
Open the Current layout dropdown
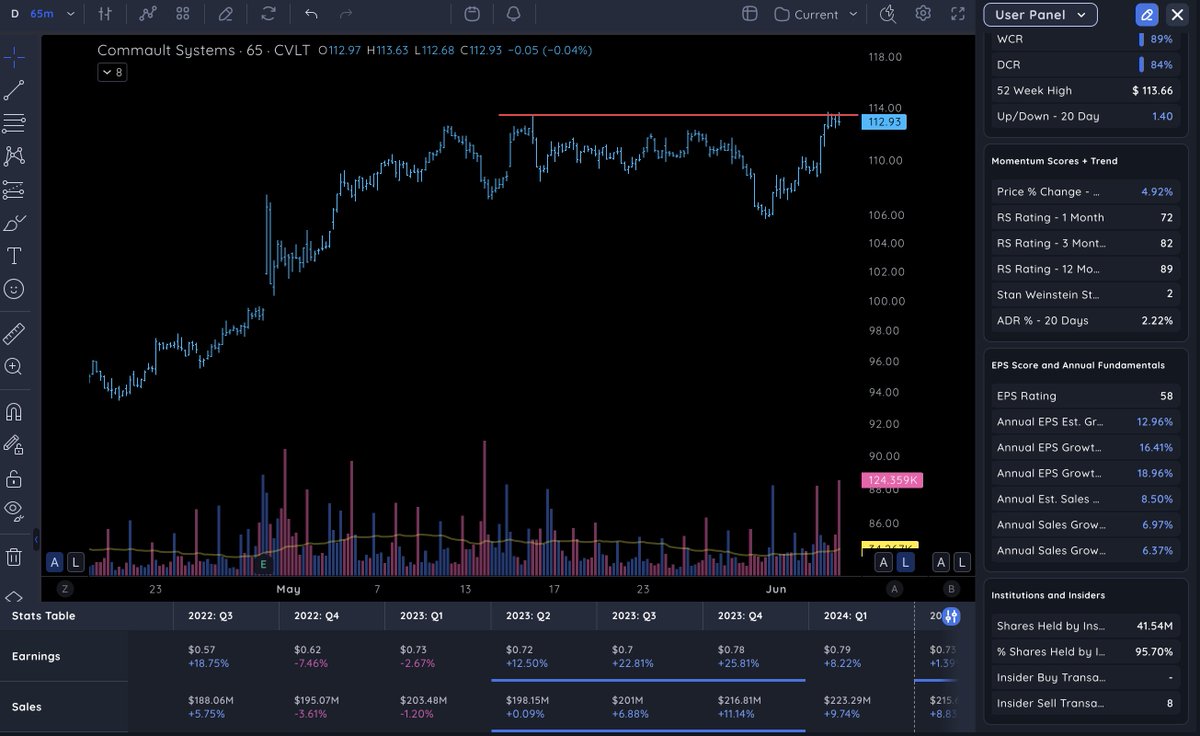pos(815,14)
